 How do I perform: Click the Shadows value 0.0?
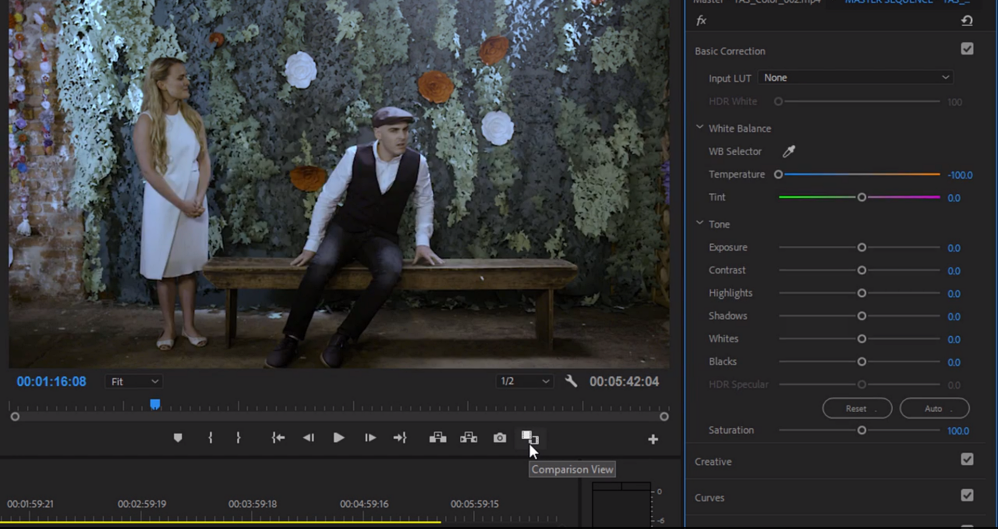pyautogui.click(x=953, y=316)
